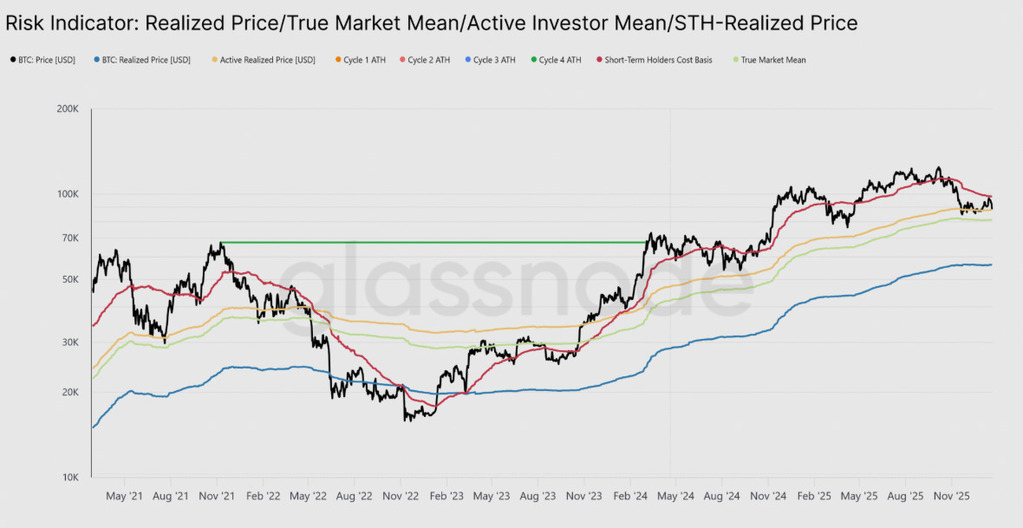1023x528 pixels.
Task: Click the blue Realized Price legend dot
Action: (x=98, y=60)
